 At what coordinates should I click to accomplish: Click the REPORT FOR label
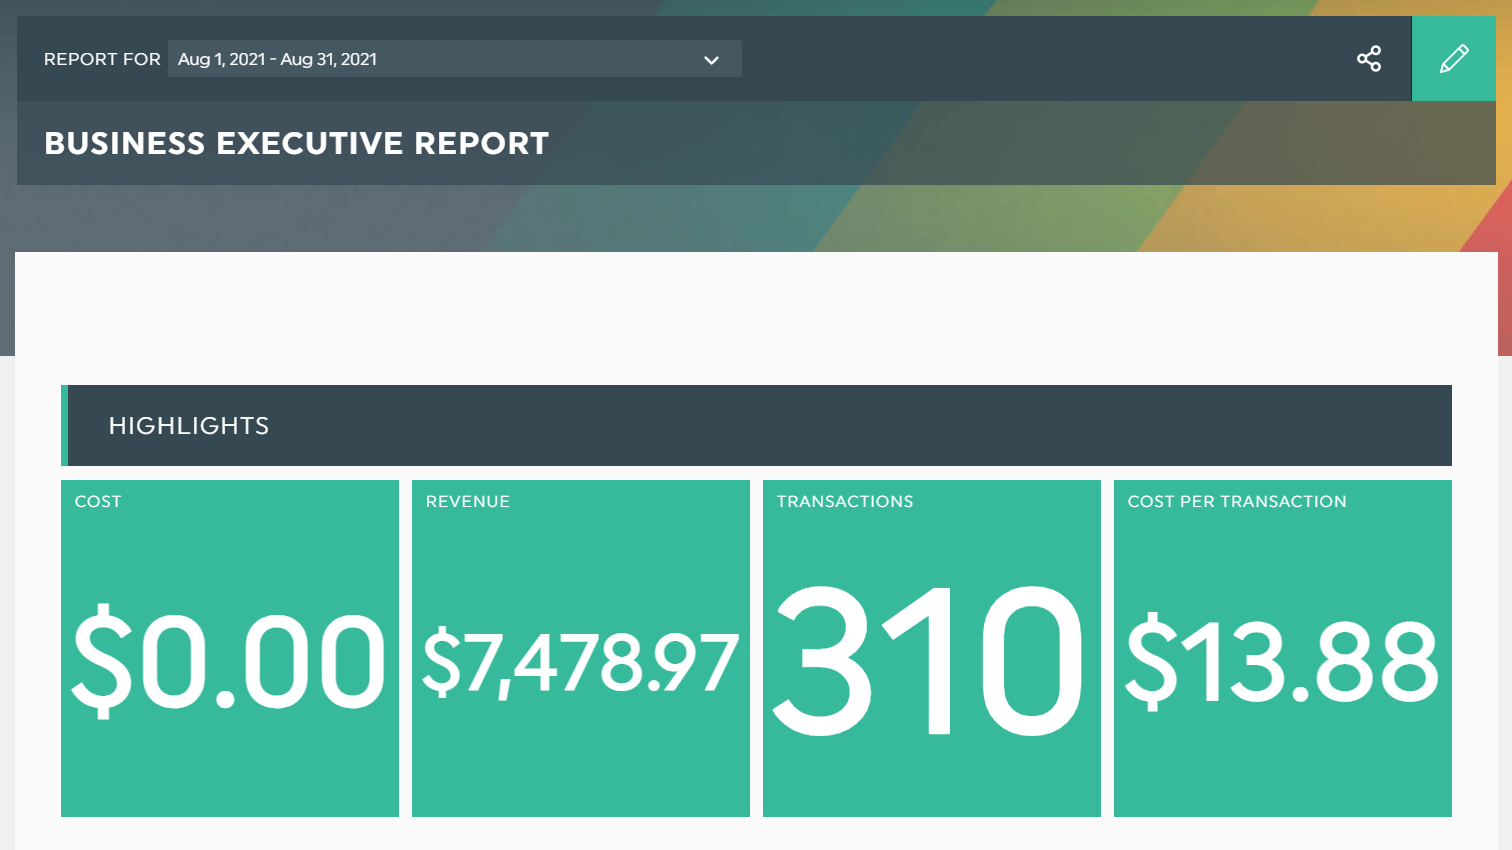[102, 59]
